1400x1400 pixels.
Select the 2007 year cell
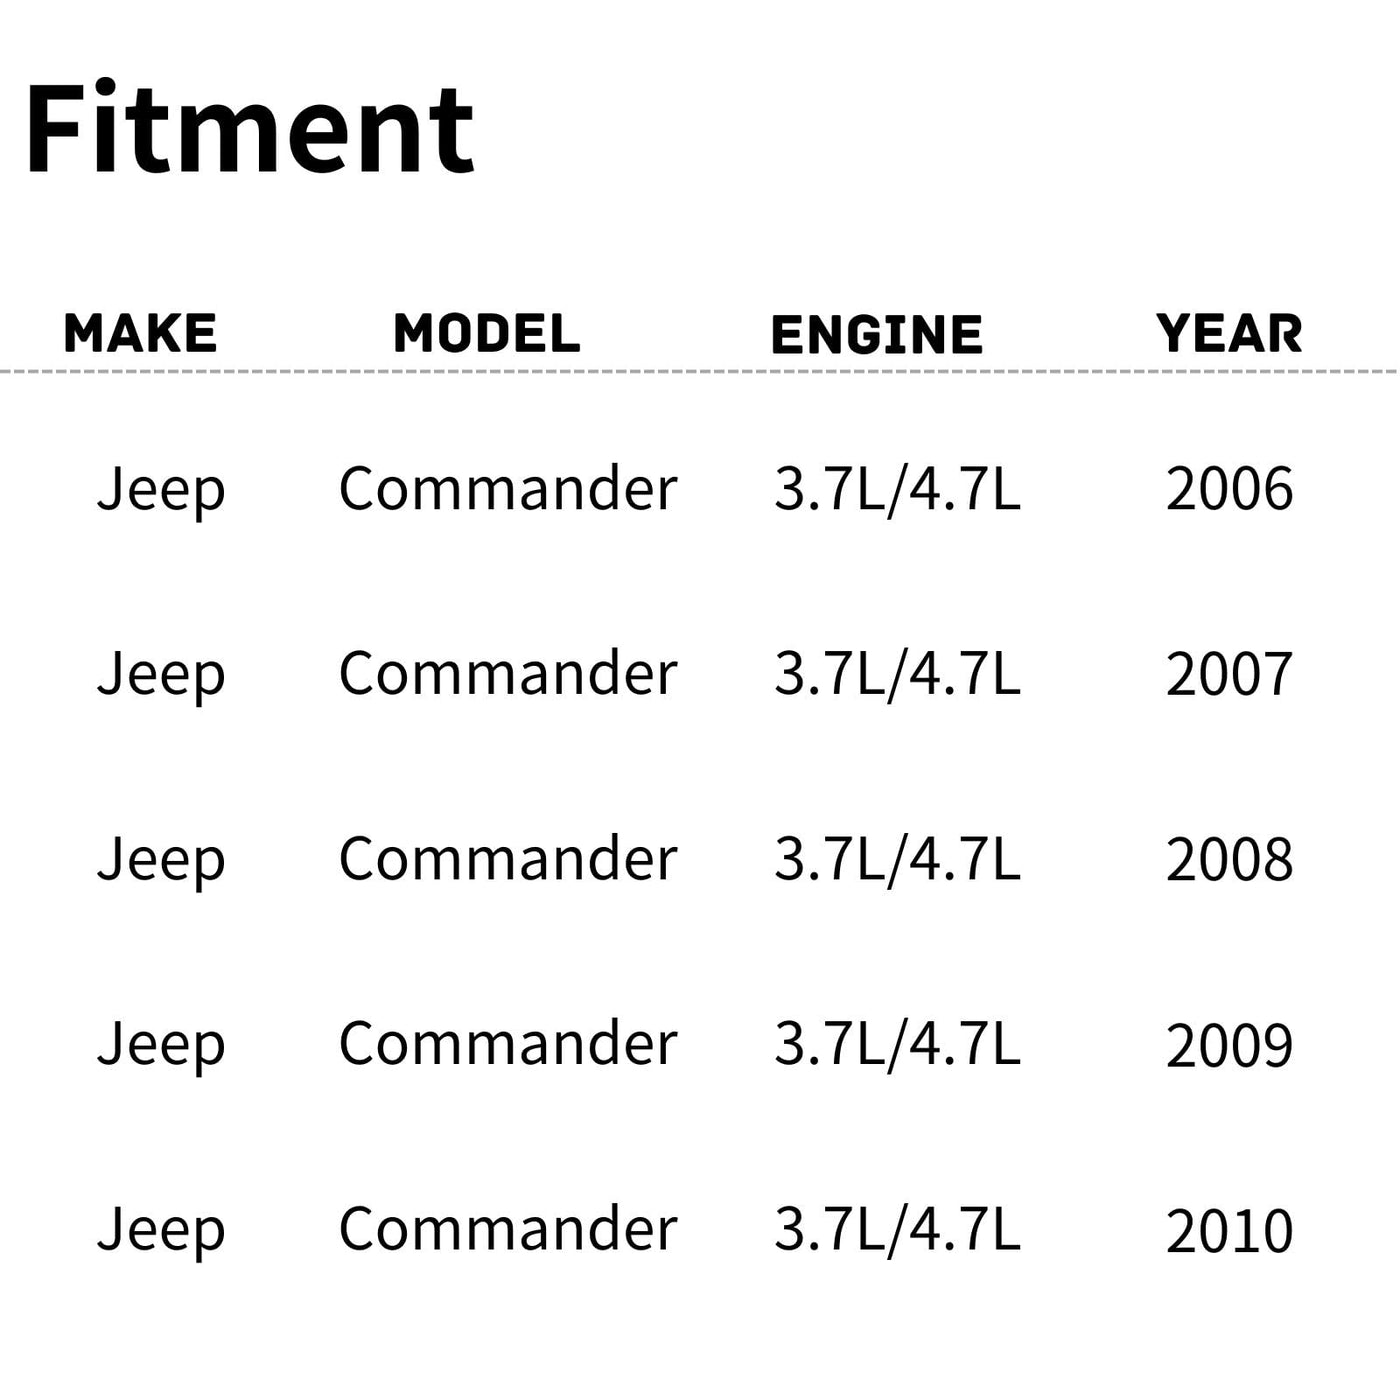point(1229,675)
